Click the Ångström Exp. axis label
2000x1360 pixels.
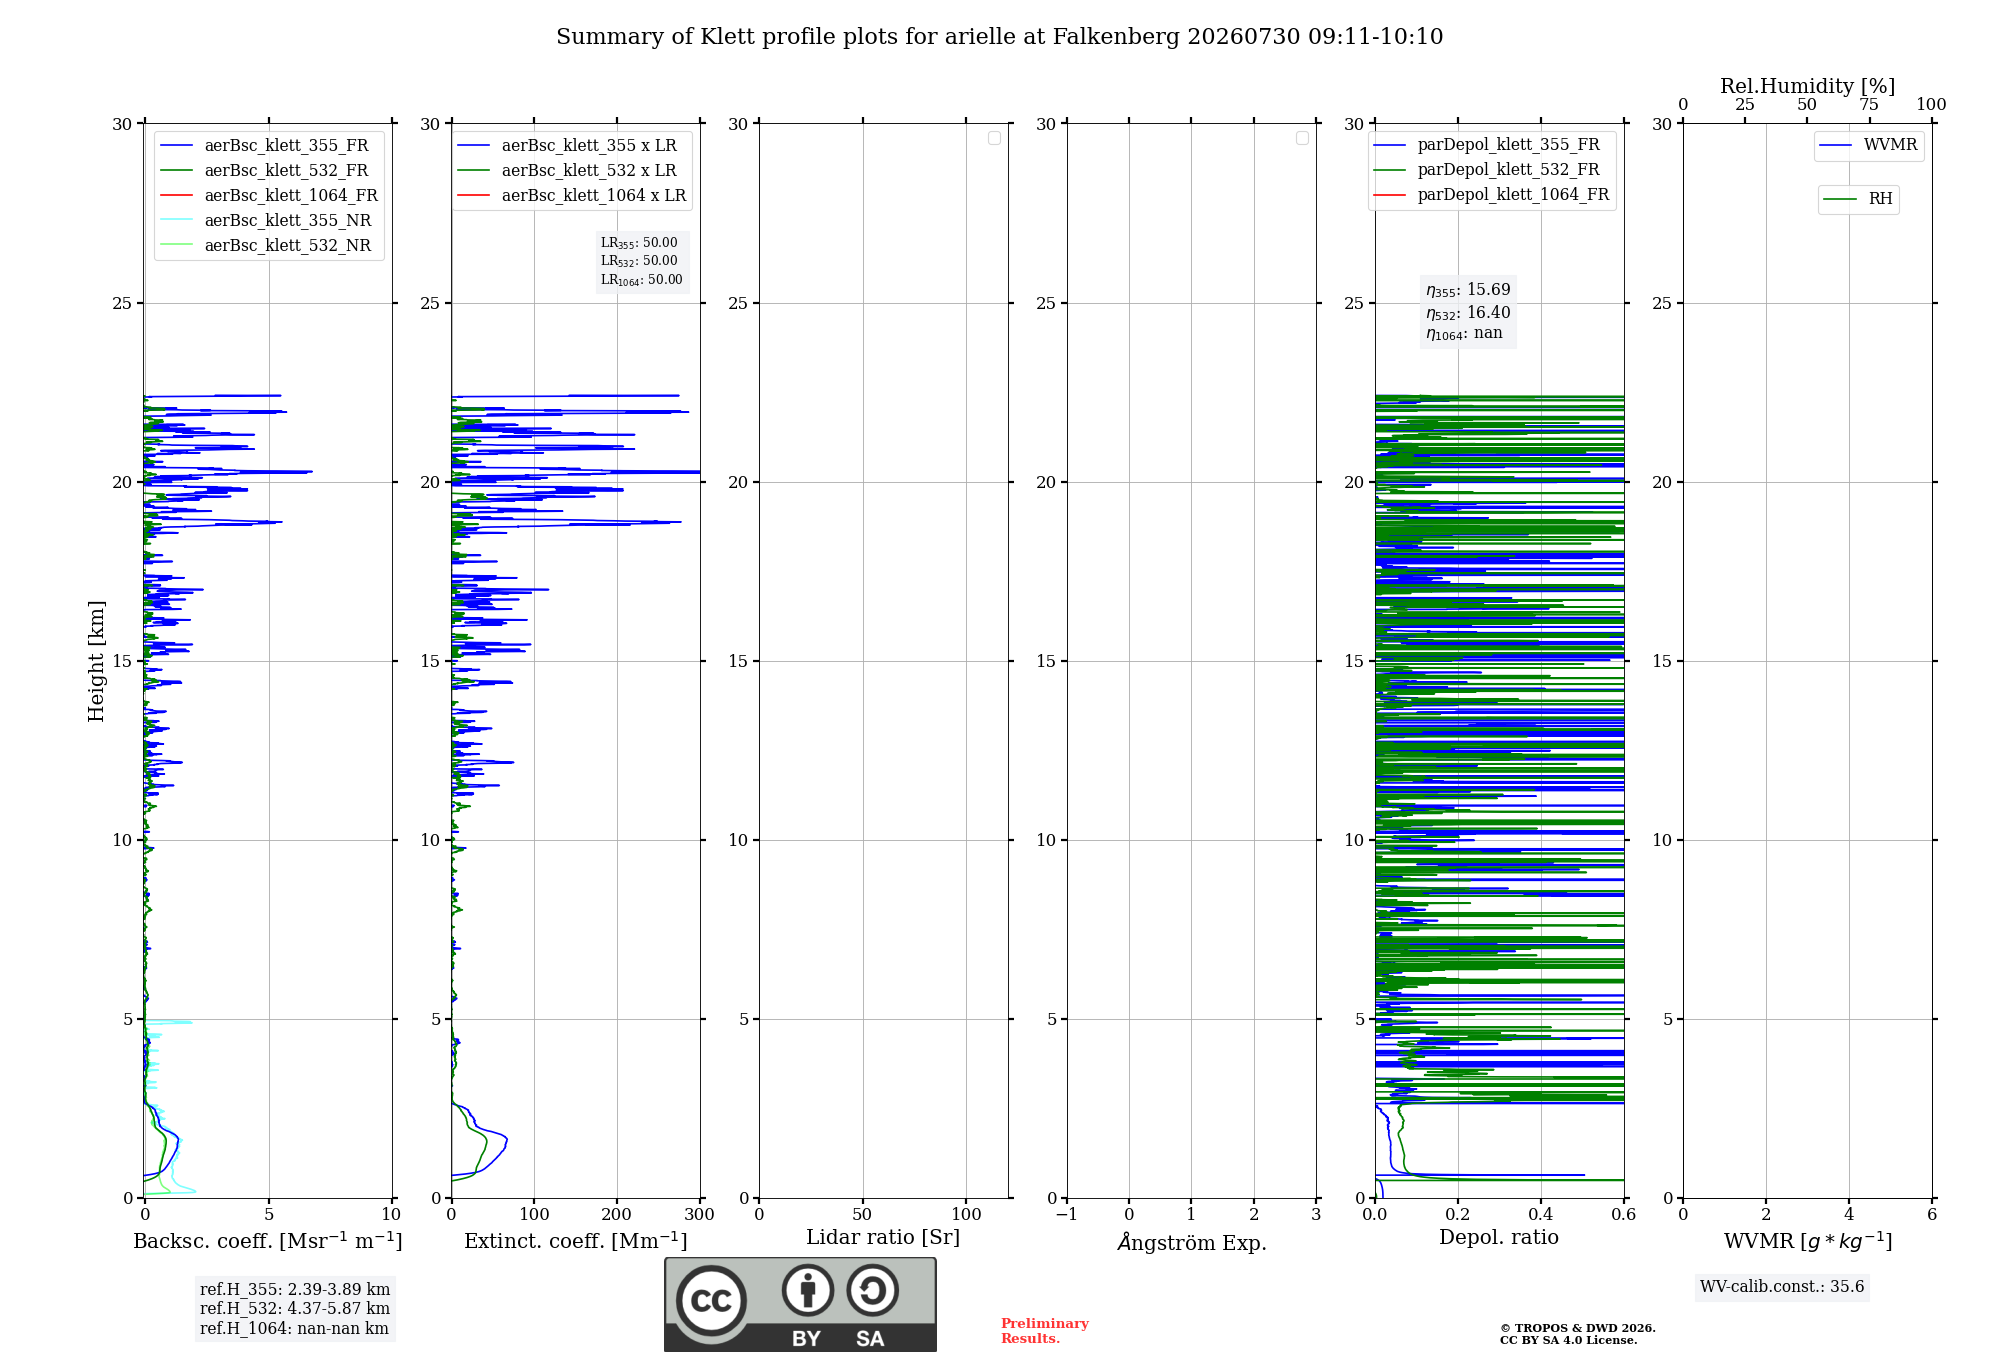coord(1191,1242)
